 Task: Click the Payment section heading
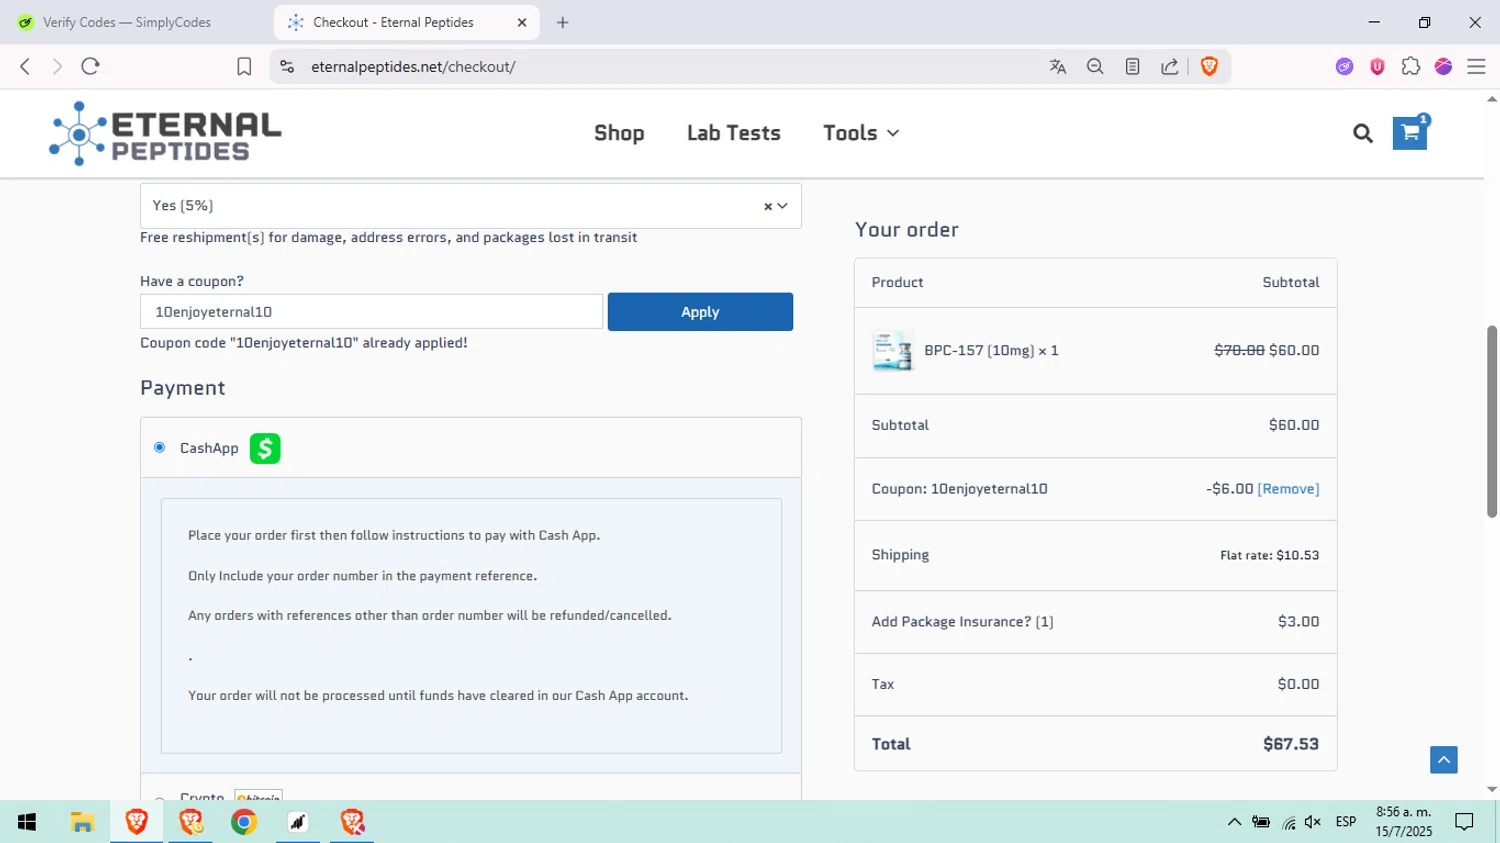click(x=183, y=388)
